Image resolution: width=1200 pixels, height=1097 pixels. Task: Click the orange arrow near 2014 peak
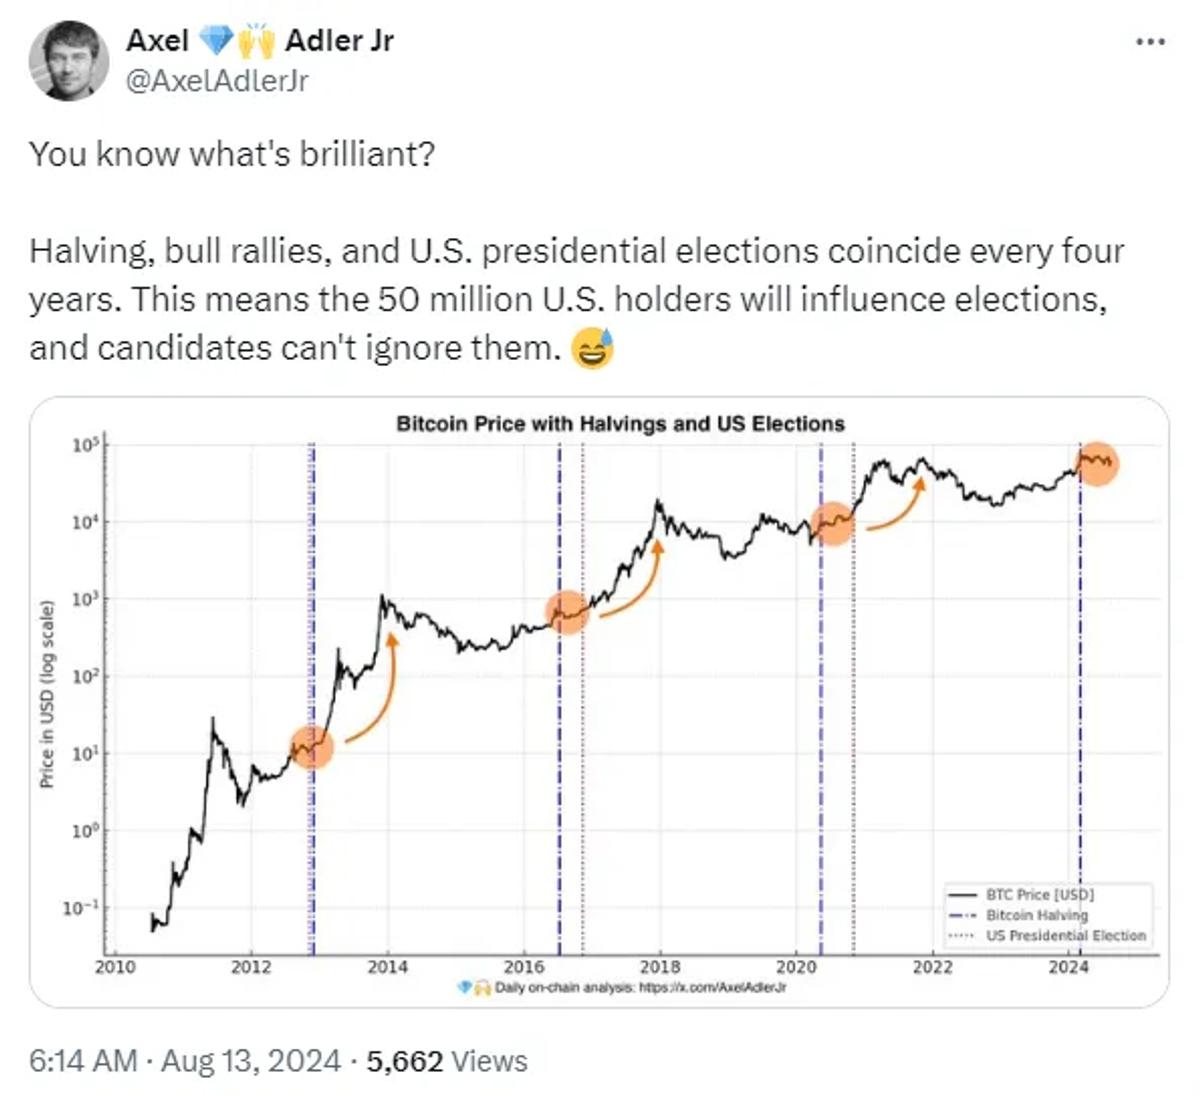coord(370,688)
